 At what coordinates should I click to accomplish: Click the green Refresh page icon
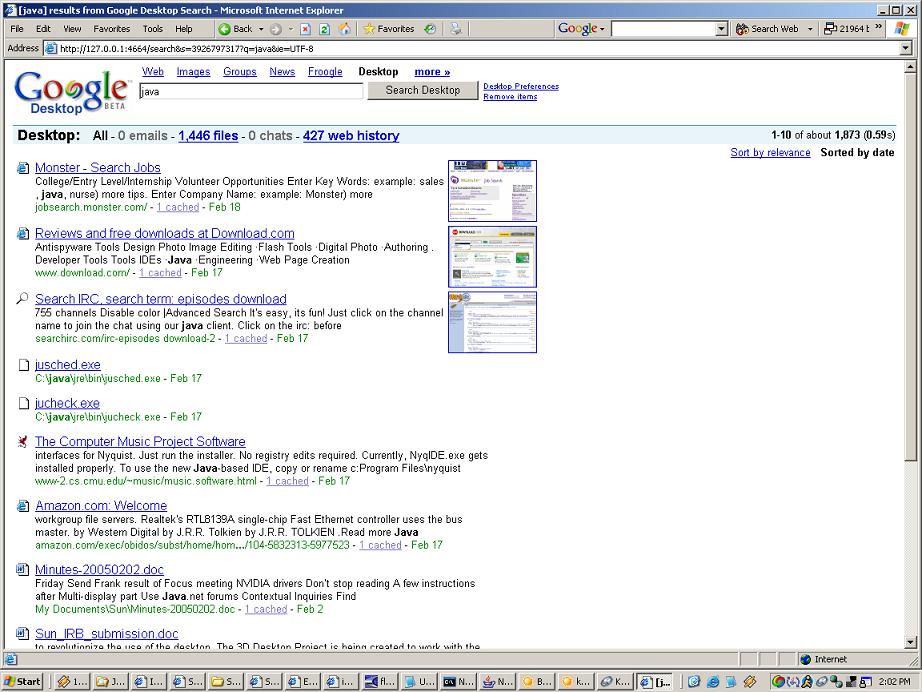324,29
